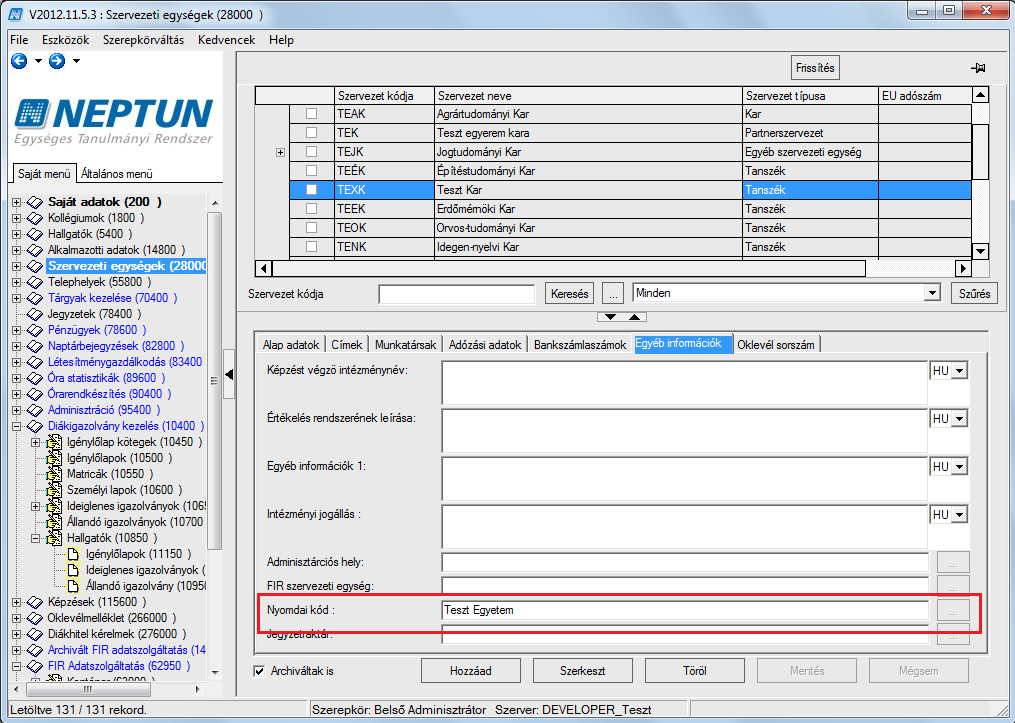Image resolution: width=1015 pixels, height=723 pixels.
Task: Click the Neptun app icon in title bar
Action: click(16, 14)
